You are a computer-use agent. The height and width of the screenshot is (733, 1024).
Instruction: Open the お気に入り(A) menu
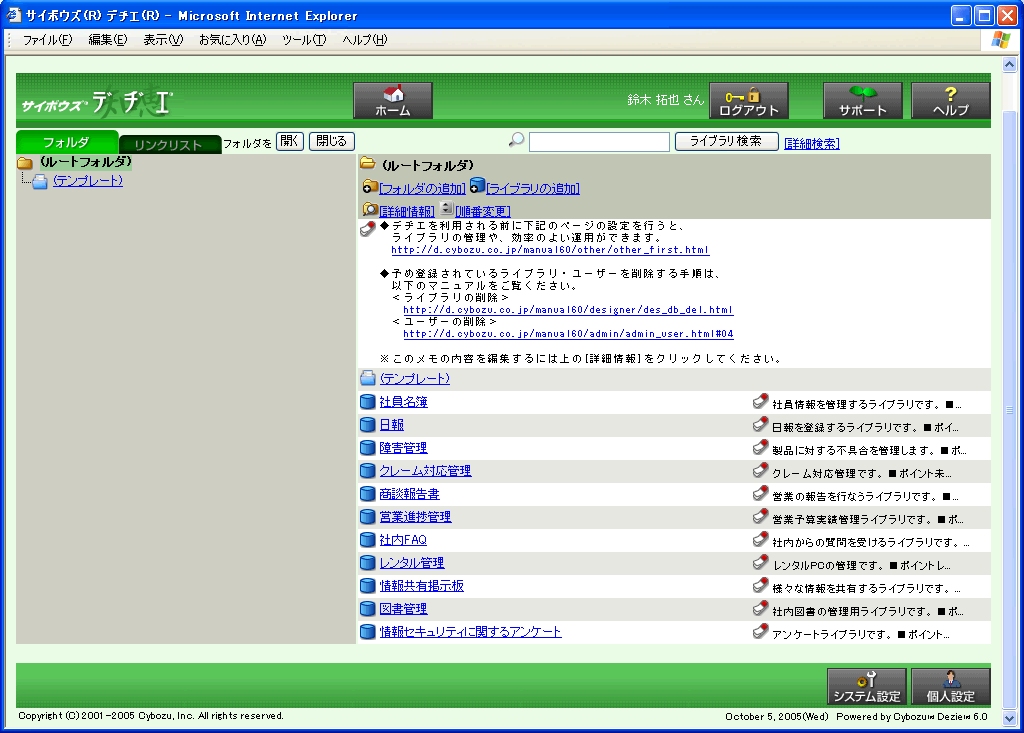tap(233, 40)
